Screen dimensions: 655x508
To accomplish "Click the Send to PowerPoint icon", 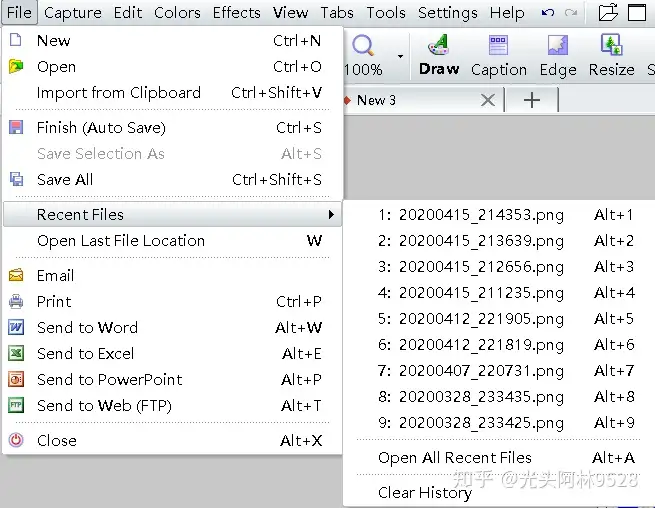I will pos(16,379).
